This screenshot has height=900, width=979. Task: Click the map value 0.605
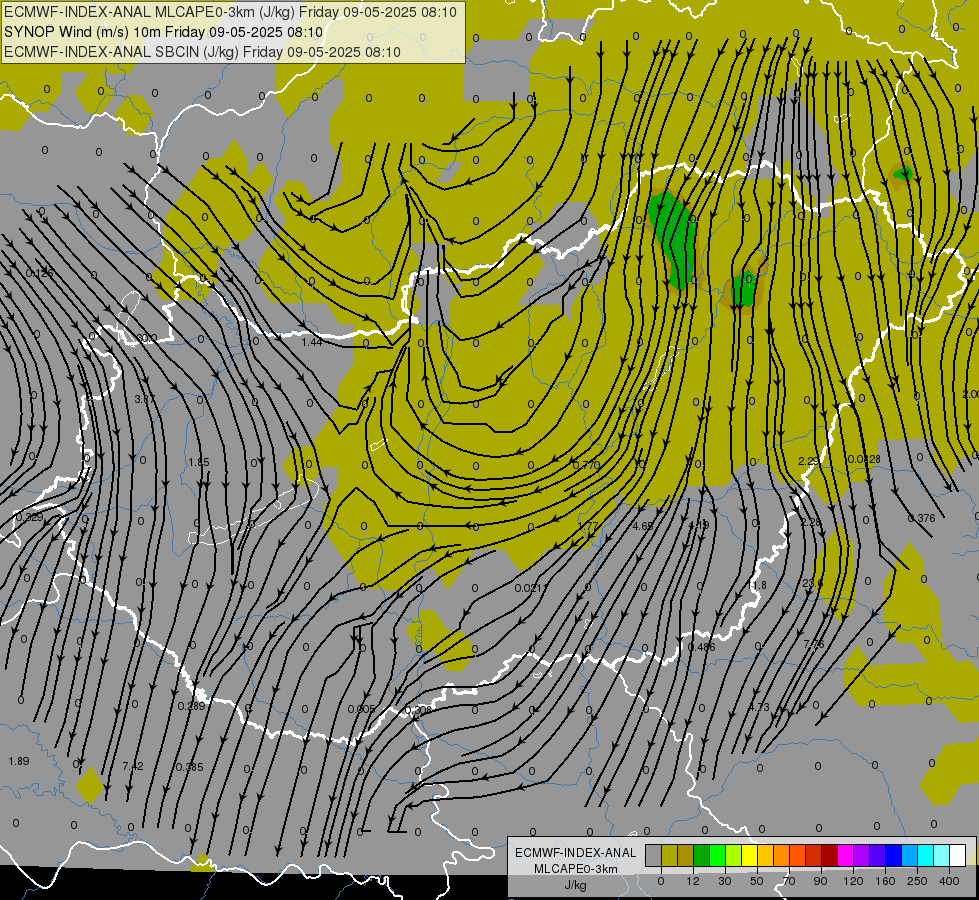(362, 709)
